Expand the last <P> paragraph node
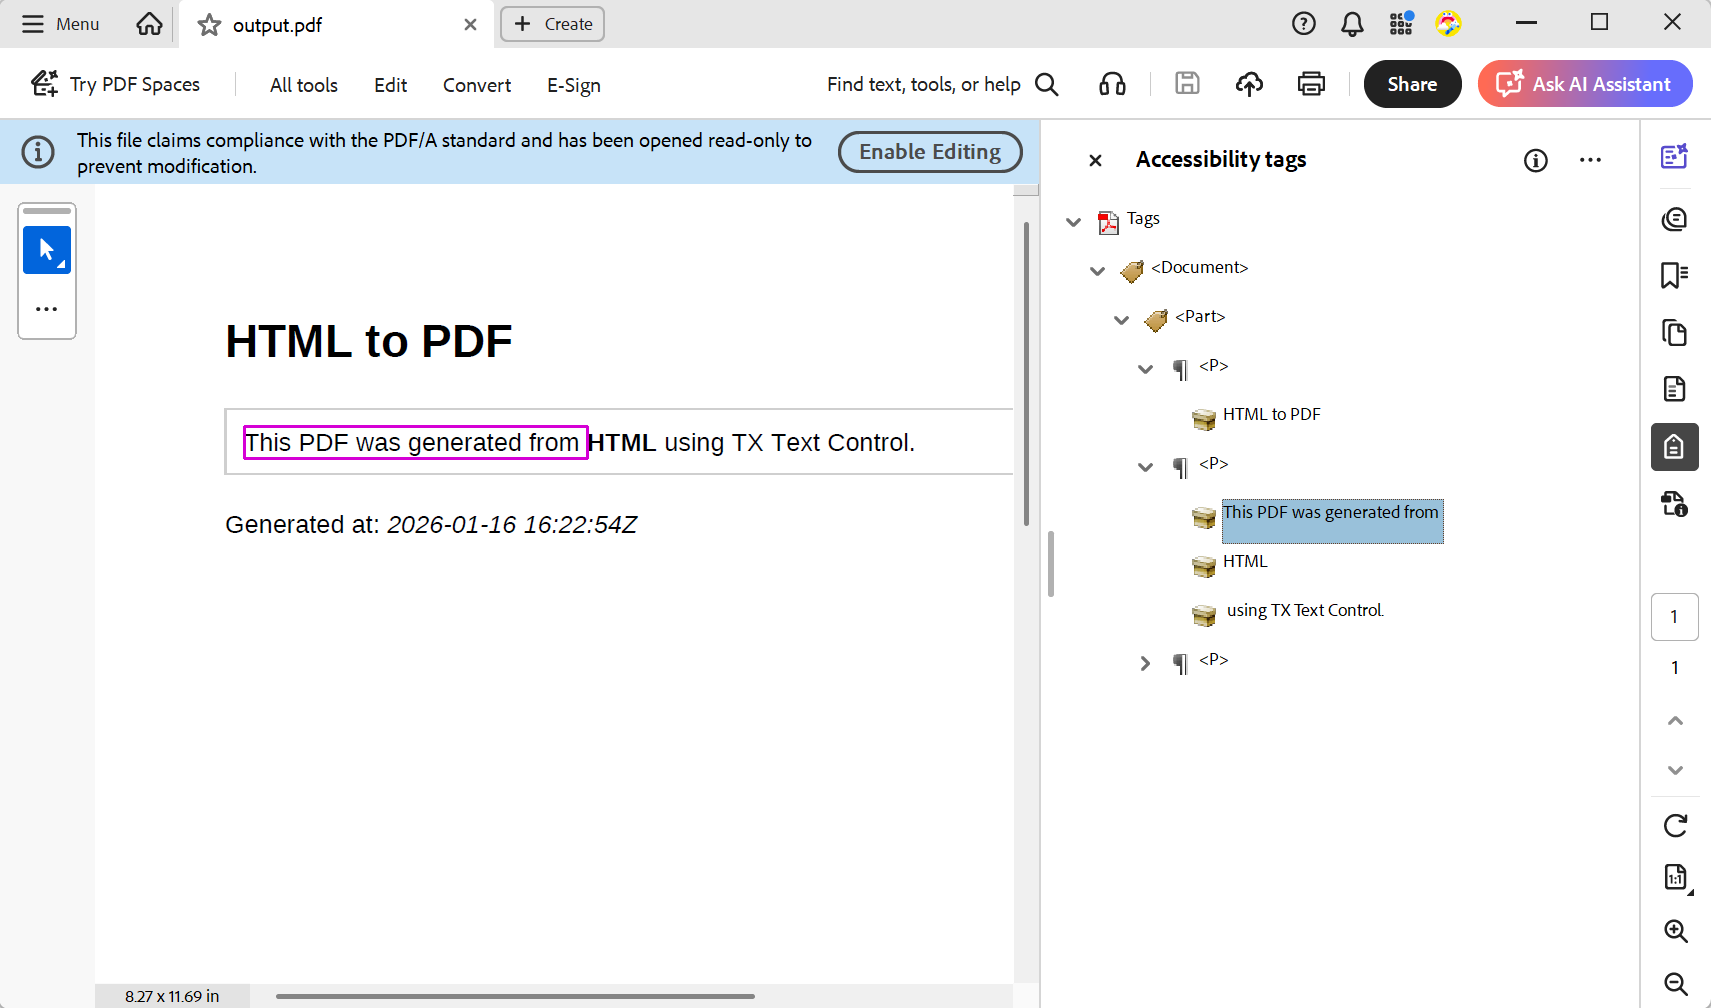Viewport: 1711px width, 1008px height. 1144,662
